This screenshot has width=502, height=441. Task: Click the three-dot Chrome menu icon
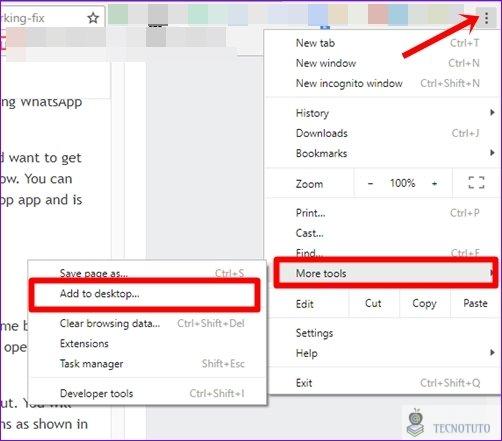coord(486,18)
